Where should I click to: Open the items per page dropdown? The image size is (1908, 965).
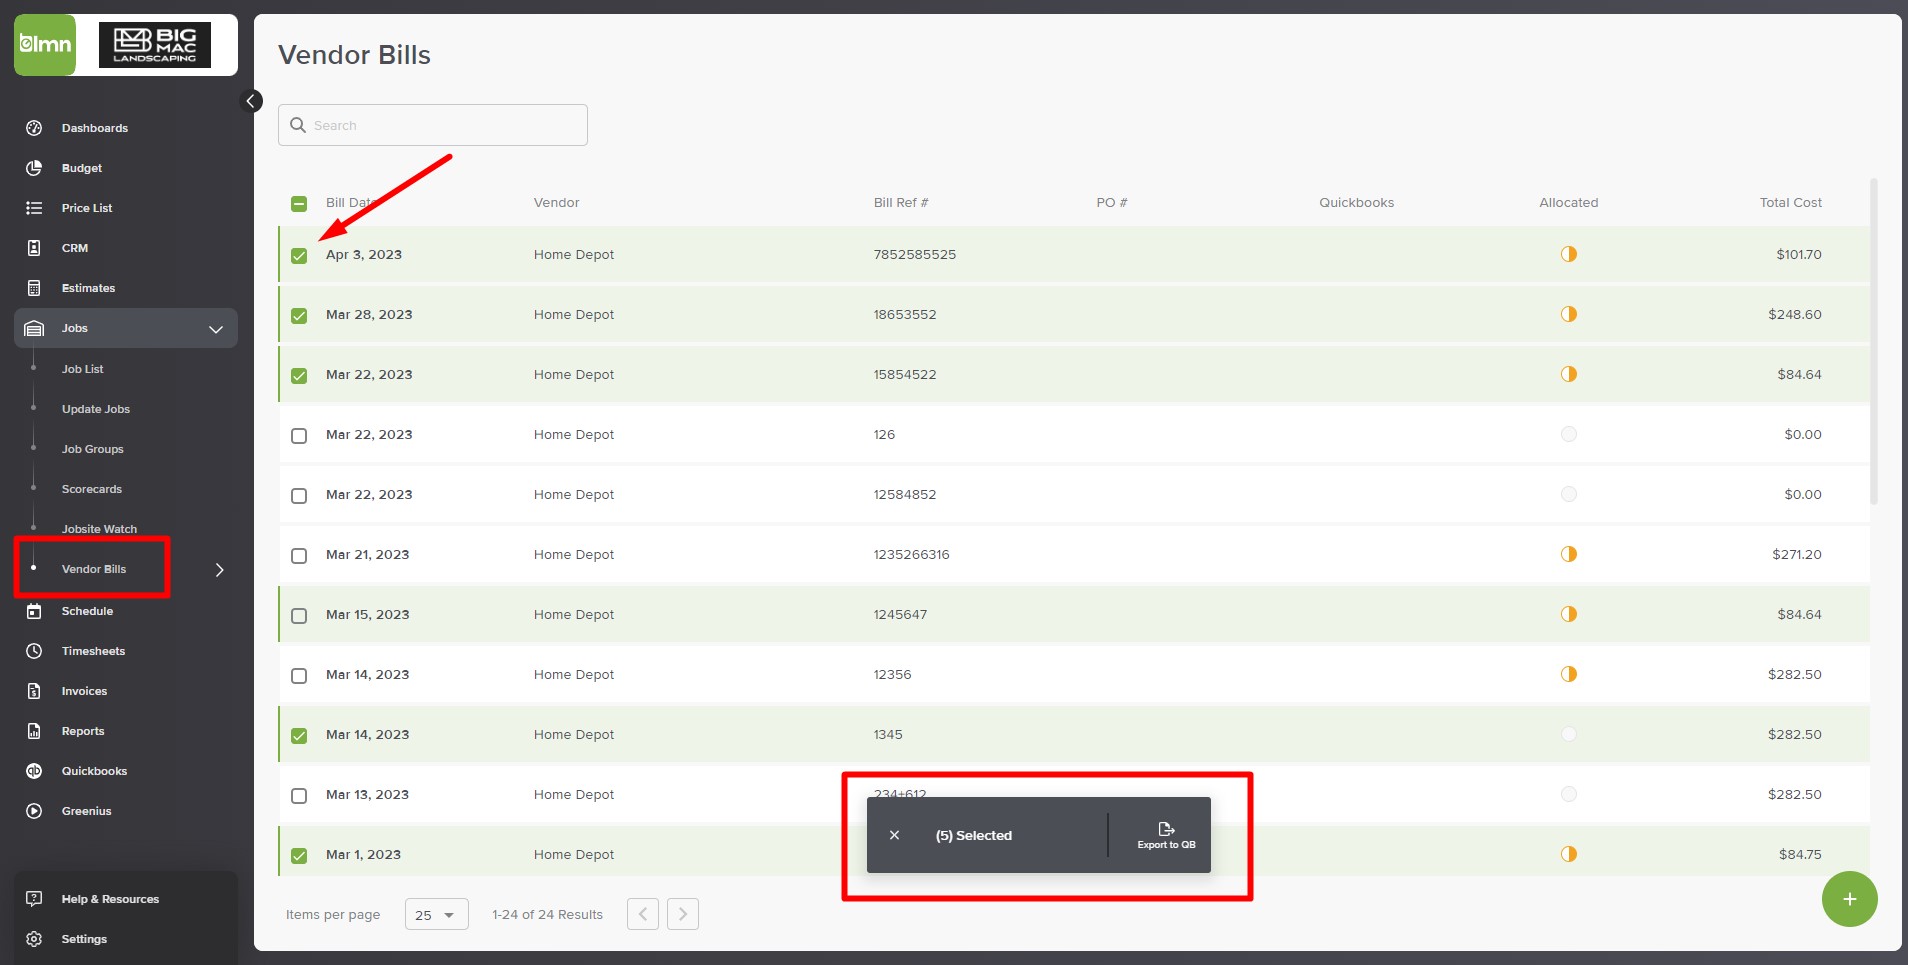[436, 914]
